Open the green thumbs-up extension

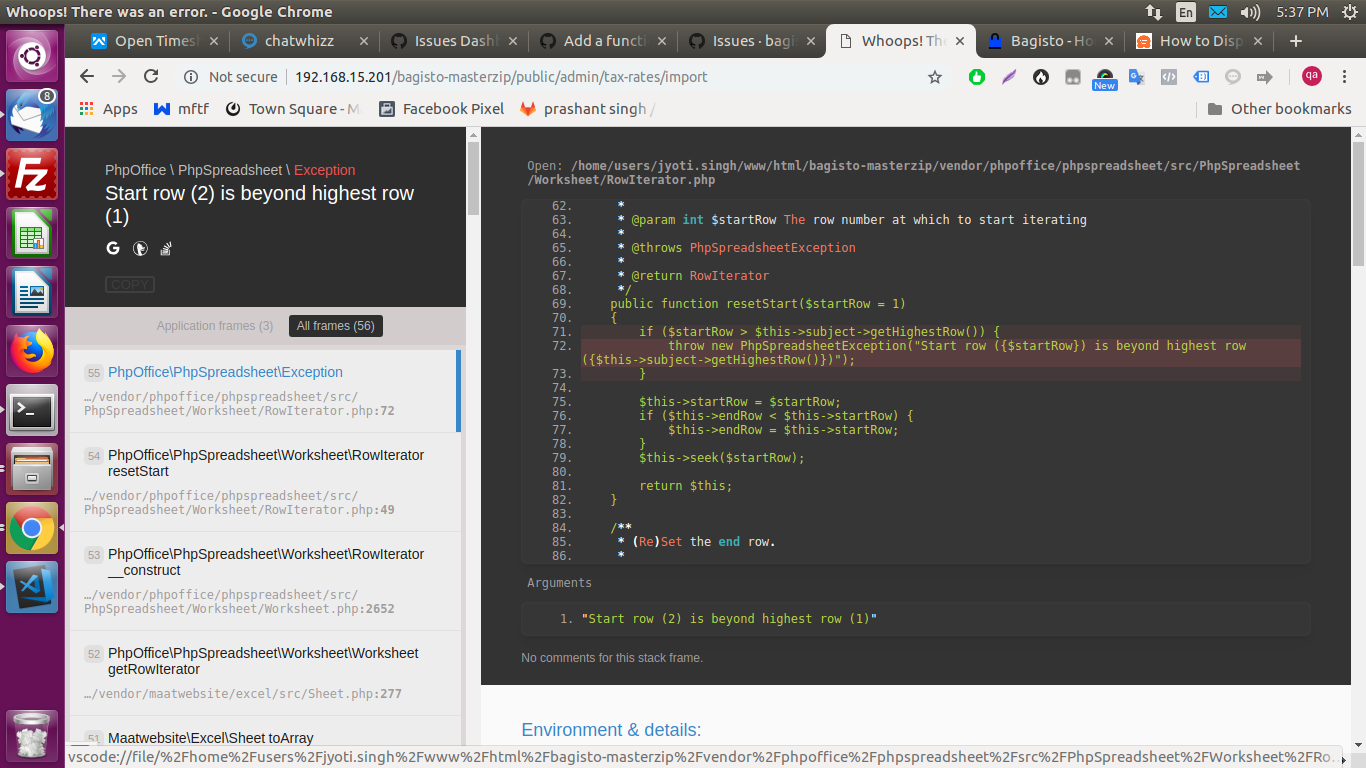click(977, 77)
